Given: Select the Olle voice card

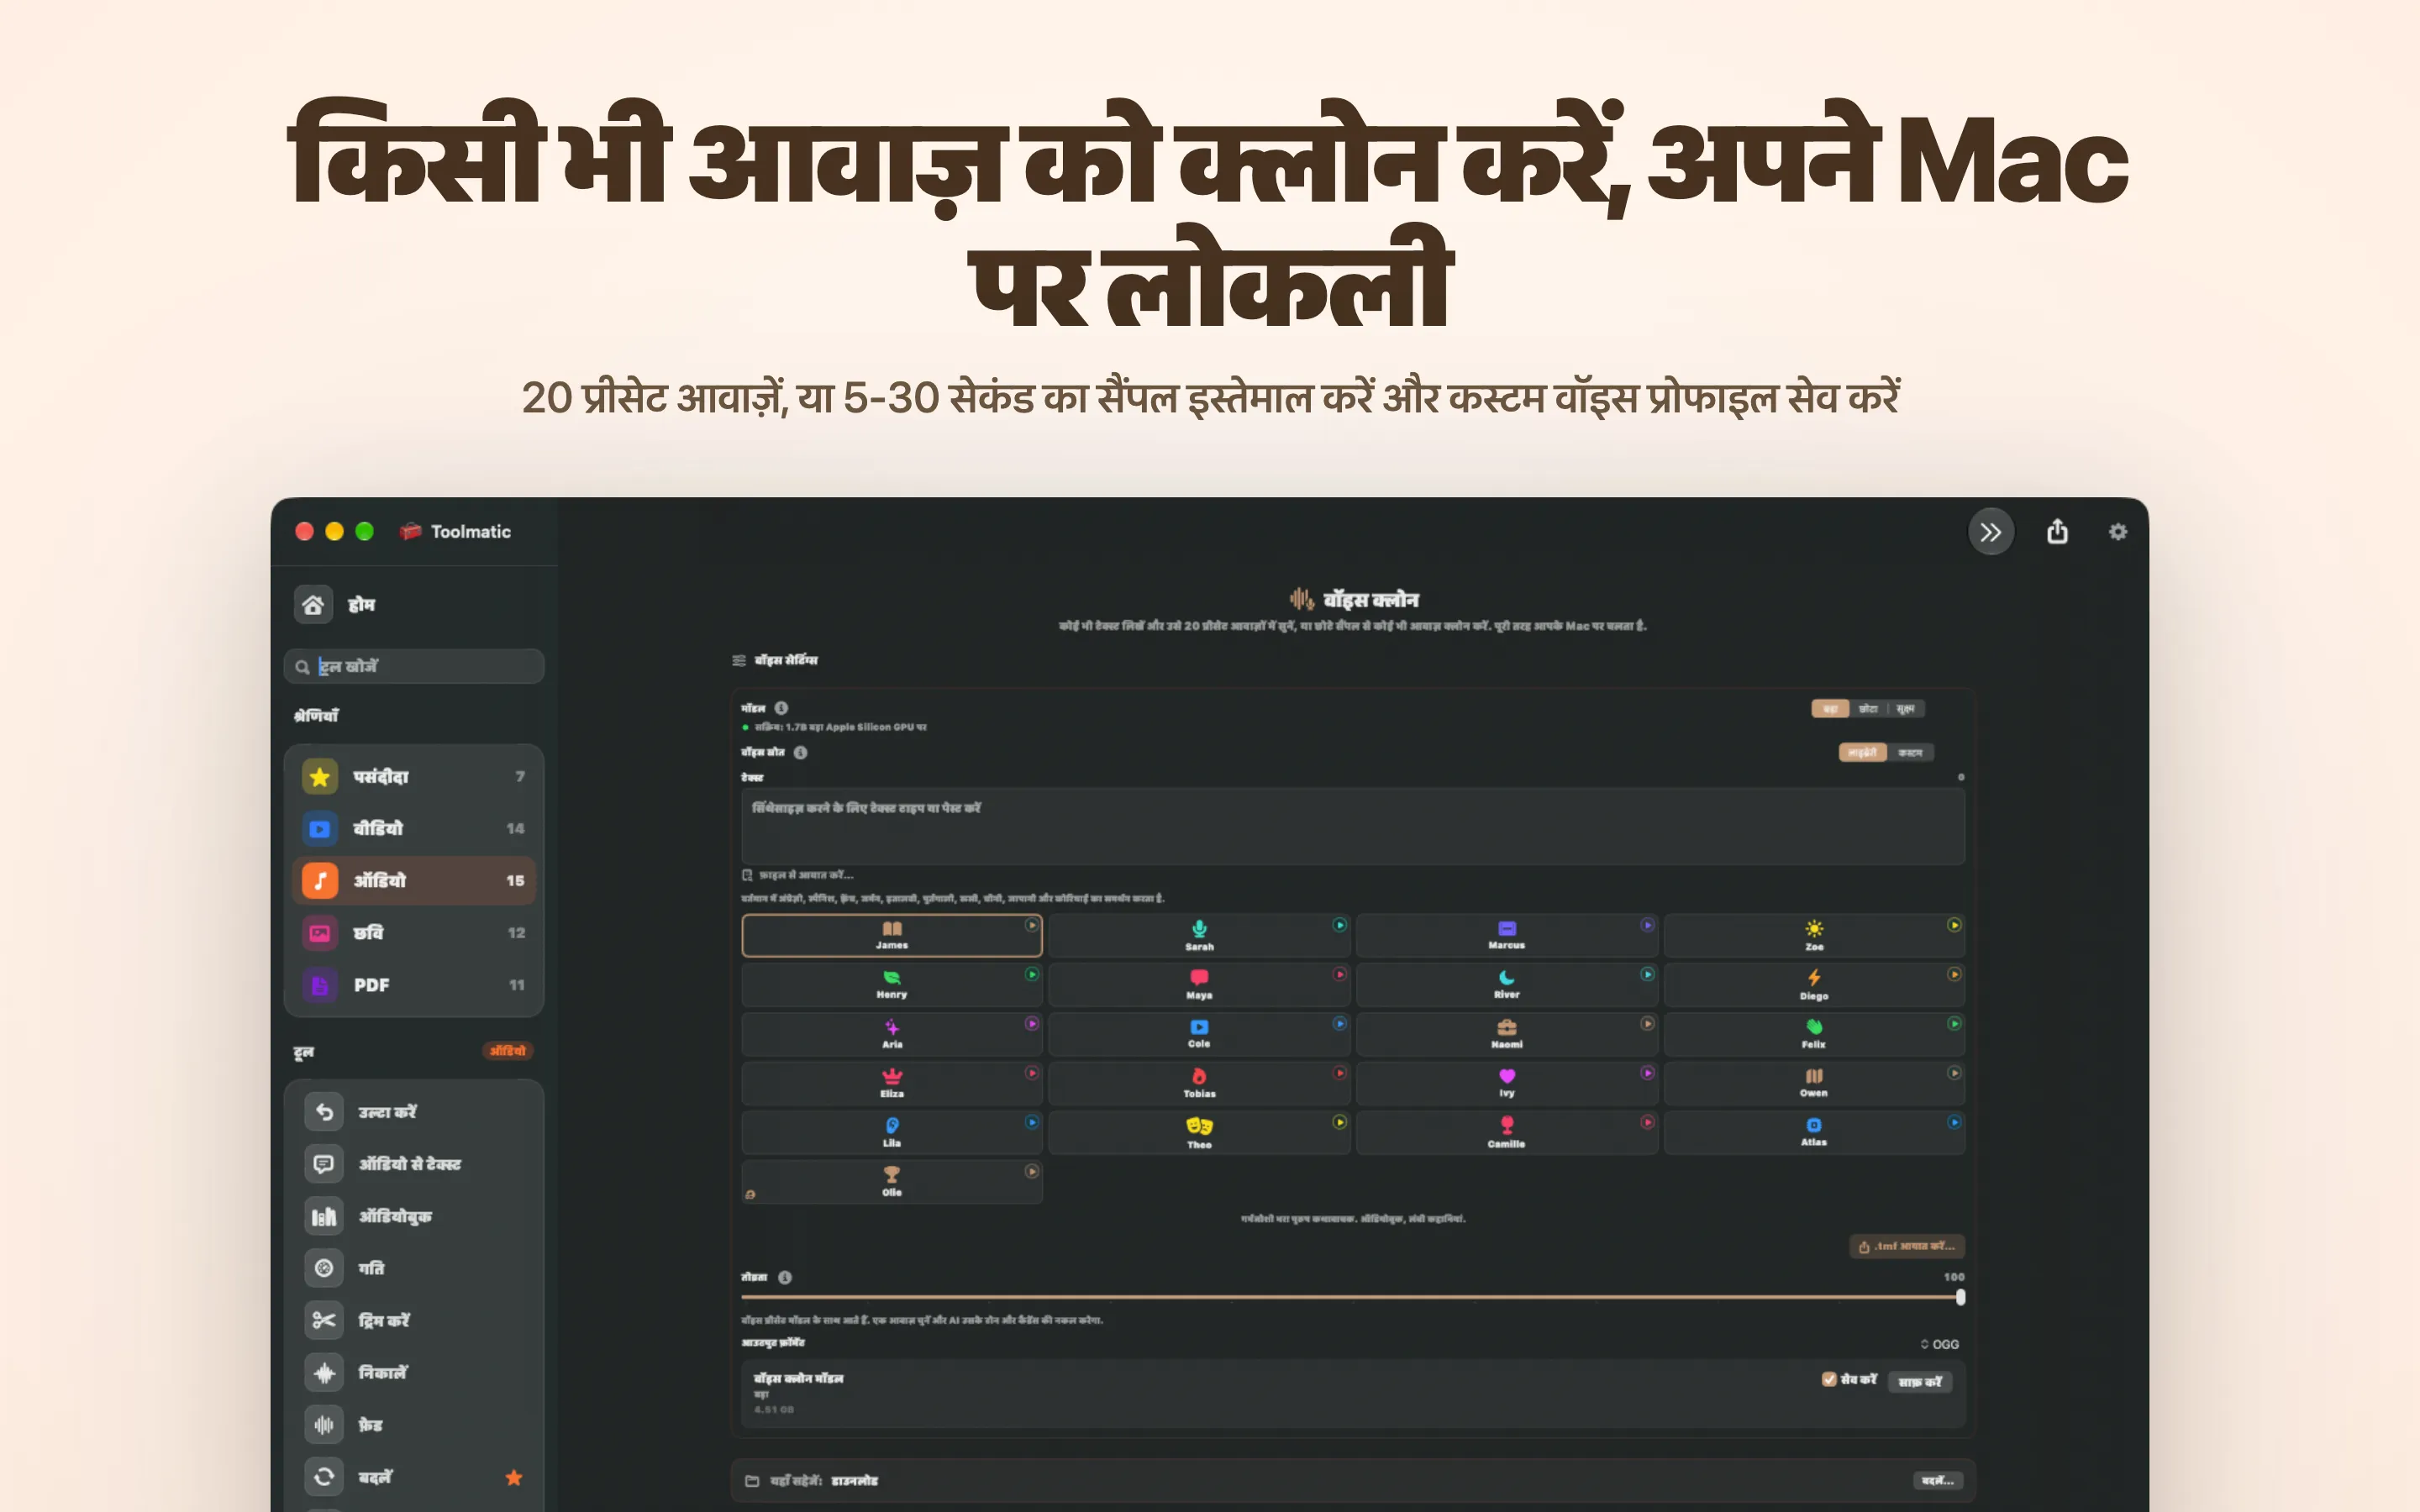Looking at the screenshot, I should [892, 1181].
